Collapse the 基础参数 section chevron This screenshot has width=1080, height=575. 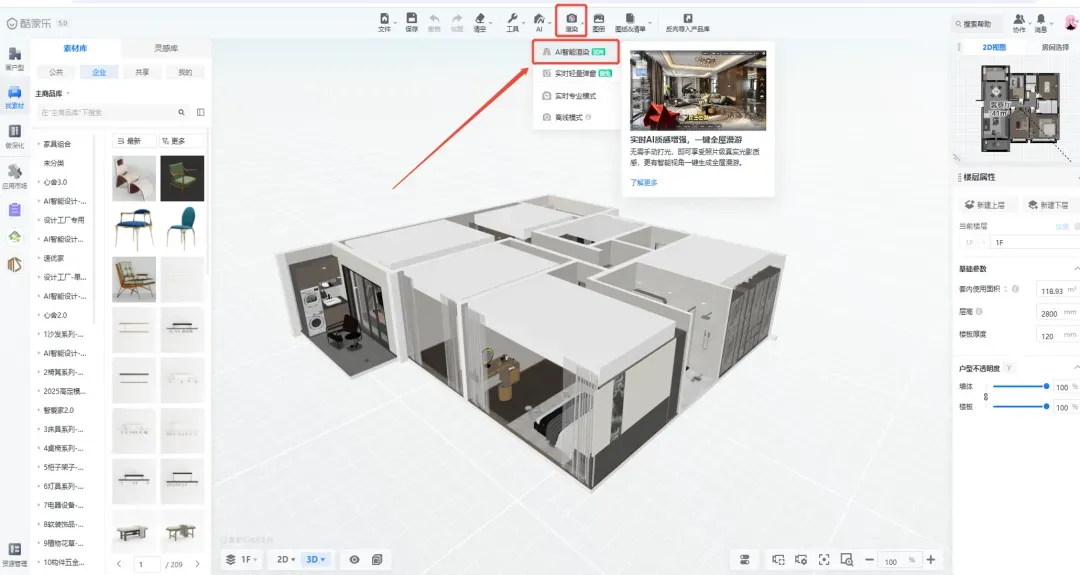[1076, 269]
